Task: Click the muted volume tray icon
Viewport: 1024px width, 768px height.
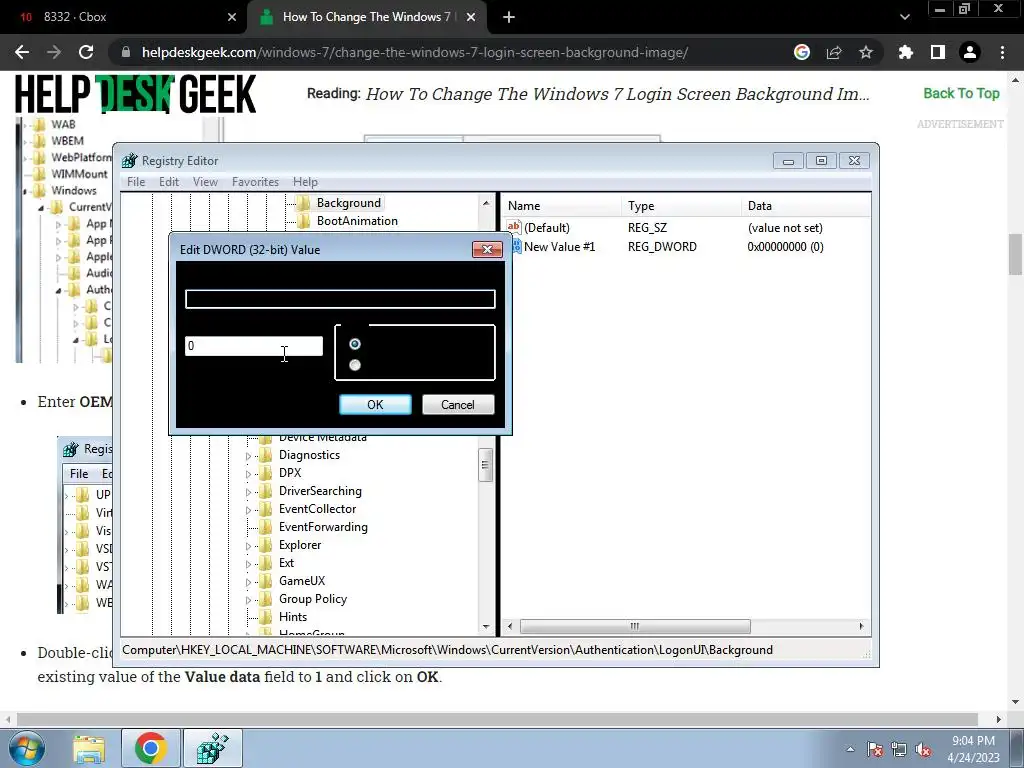Action: point(923,749)
